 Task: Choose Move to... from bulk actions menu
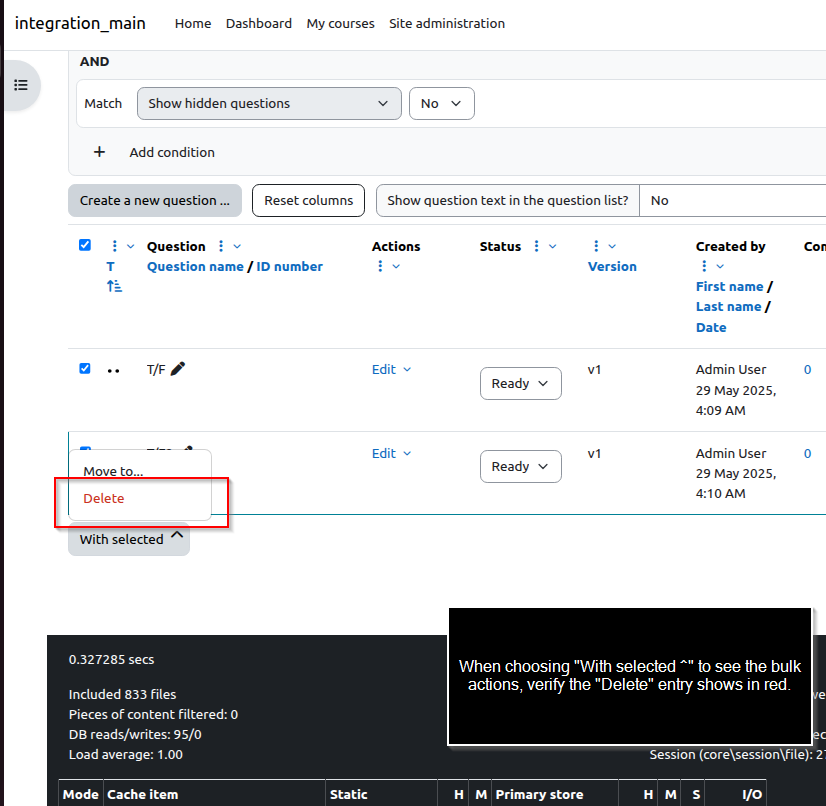pos(140,471)
